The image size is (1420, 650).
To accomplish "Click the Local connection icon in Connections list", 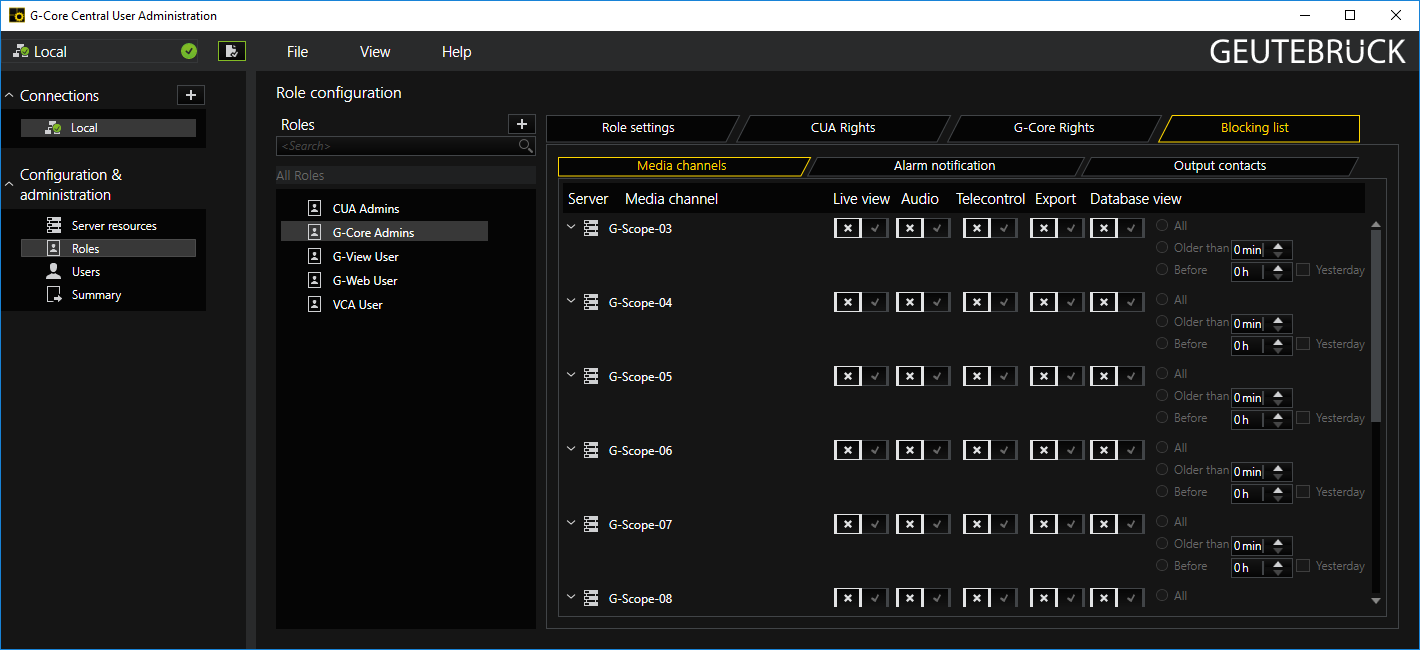I will pyautogui.click(x=54, y=128).
